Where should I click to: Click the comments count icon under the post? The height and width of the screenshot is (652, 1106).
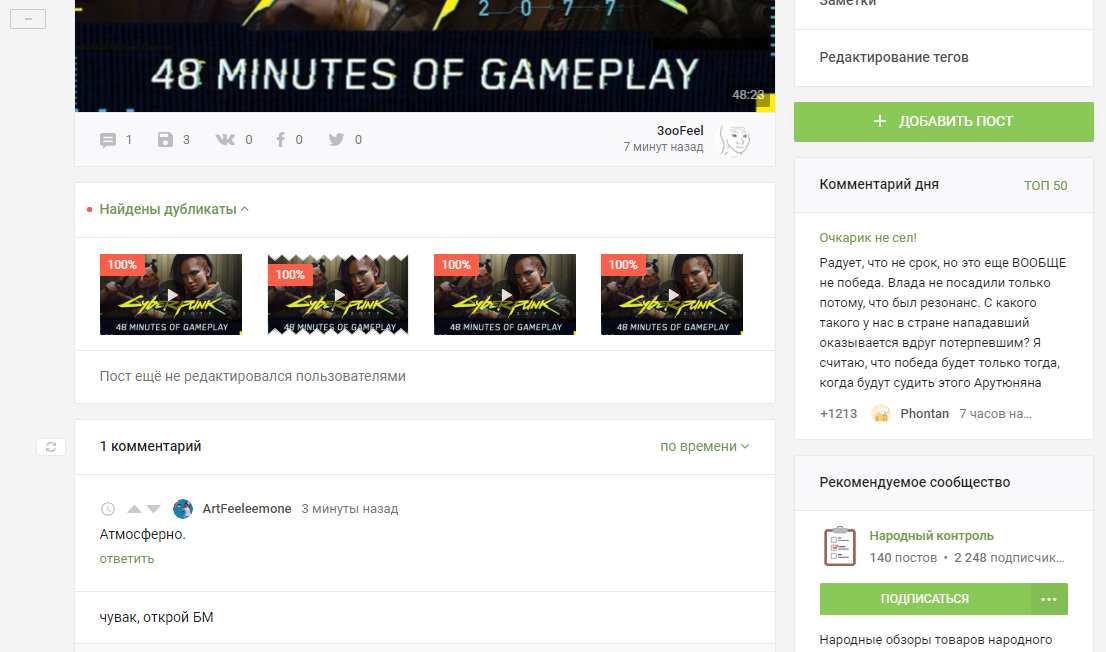coord(108,140)
